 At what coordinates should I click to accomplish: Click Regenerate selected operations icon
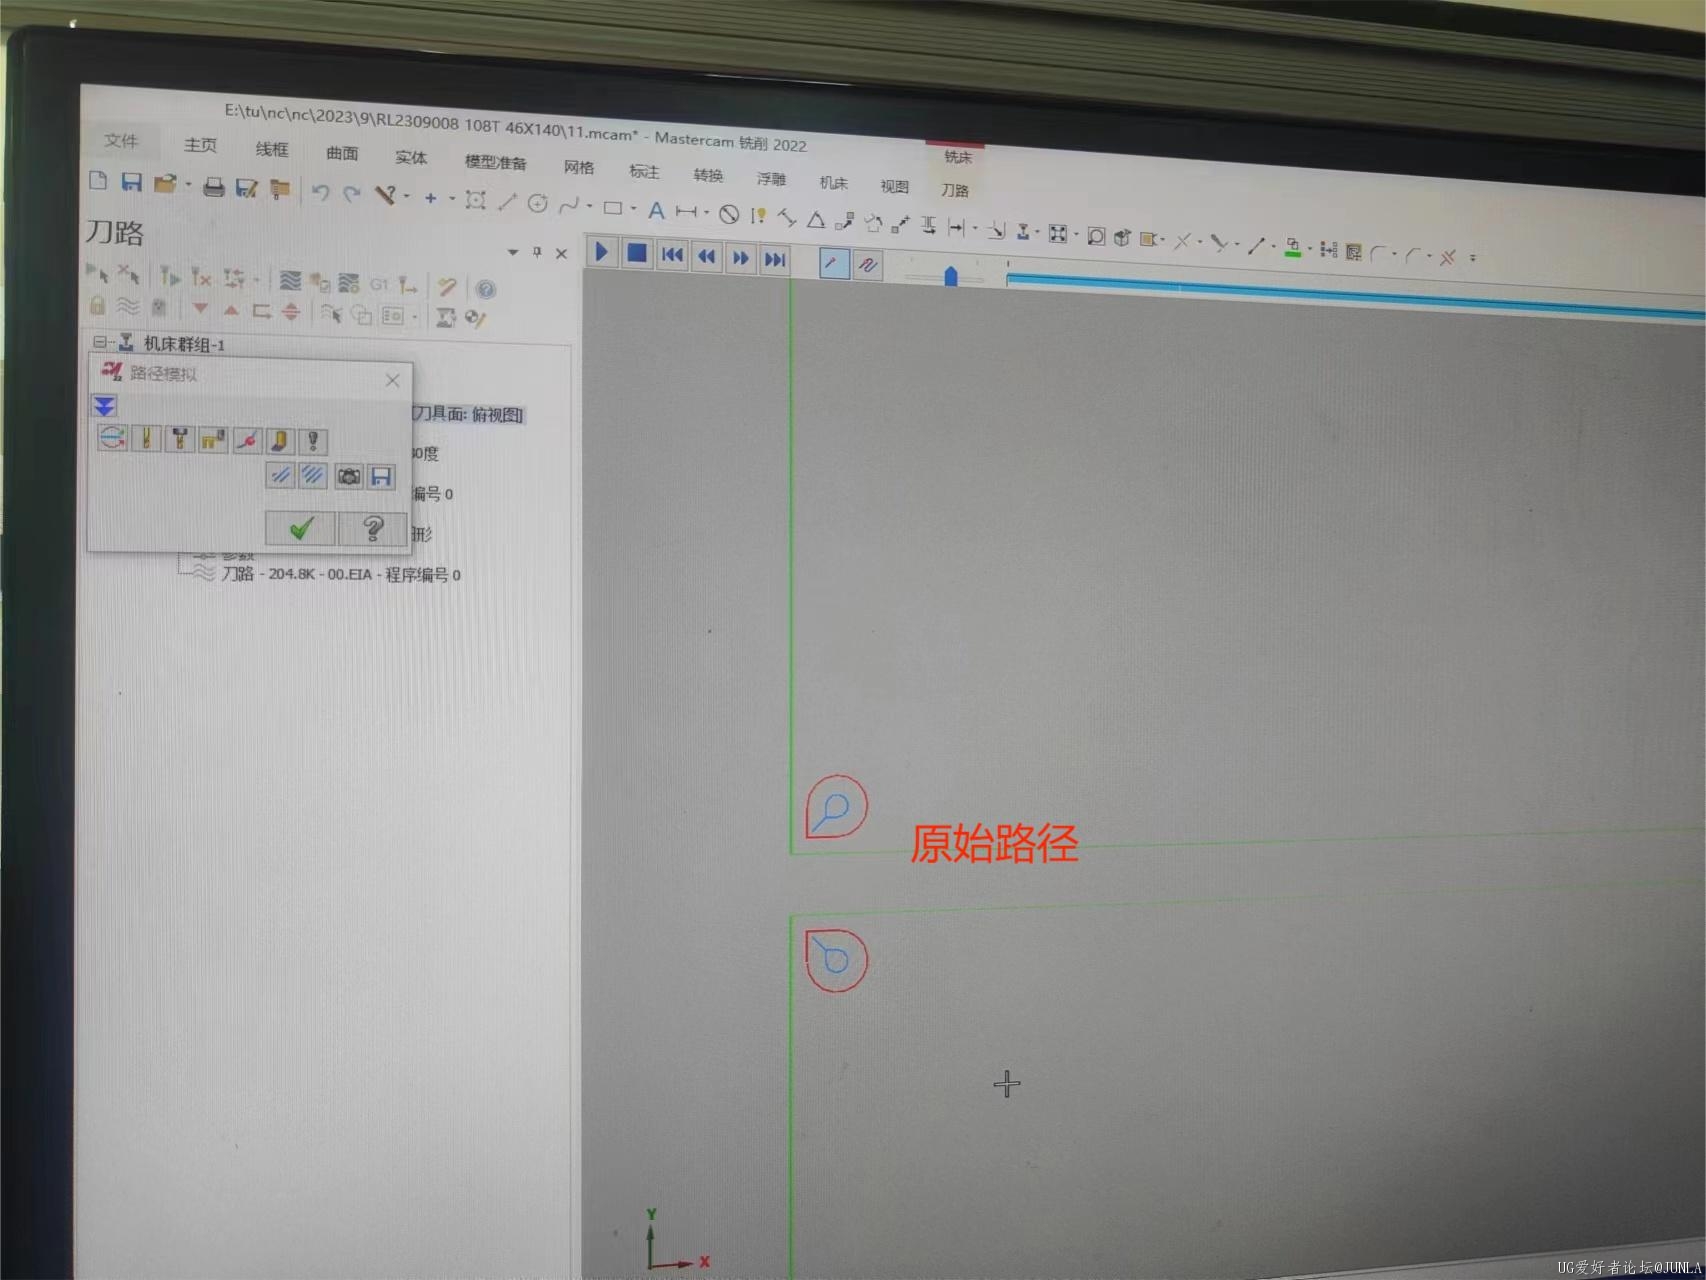[170, 276]
